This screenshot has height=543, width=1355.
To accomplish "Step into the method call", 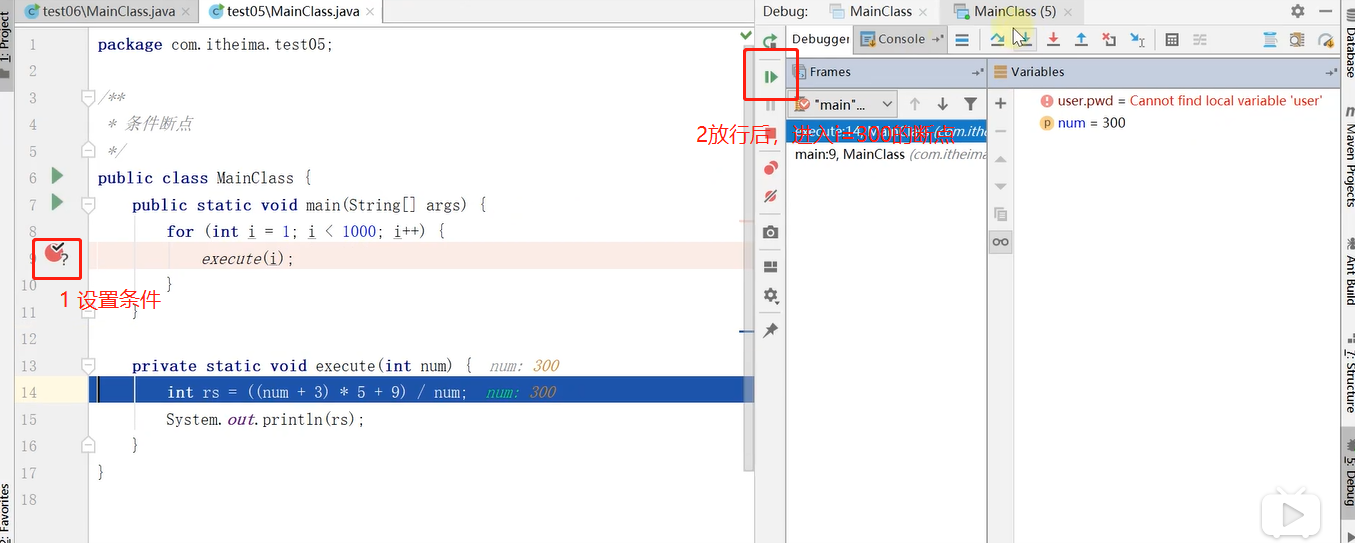I will (1025, 40).
